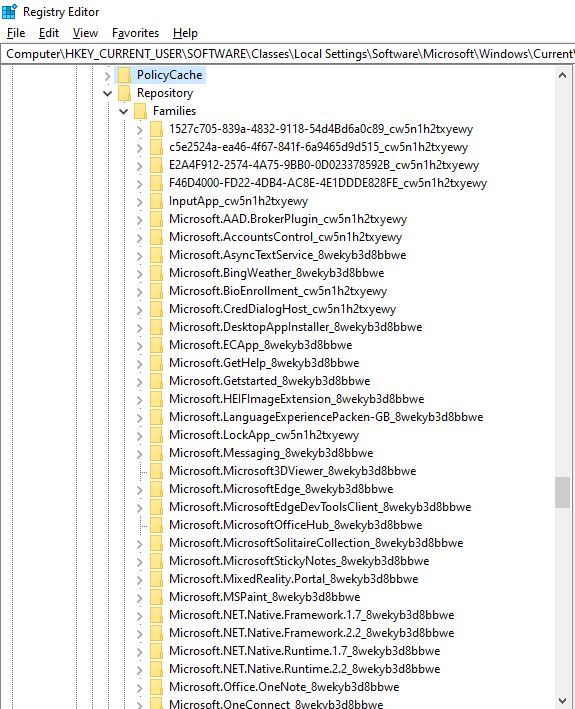The height and width of the screenshot is (709, 575).
Task: Click folder icon of Microsoft.MicrosoftStickyNotes key
Action: 156,561
